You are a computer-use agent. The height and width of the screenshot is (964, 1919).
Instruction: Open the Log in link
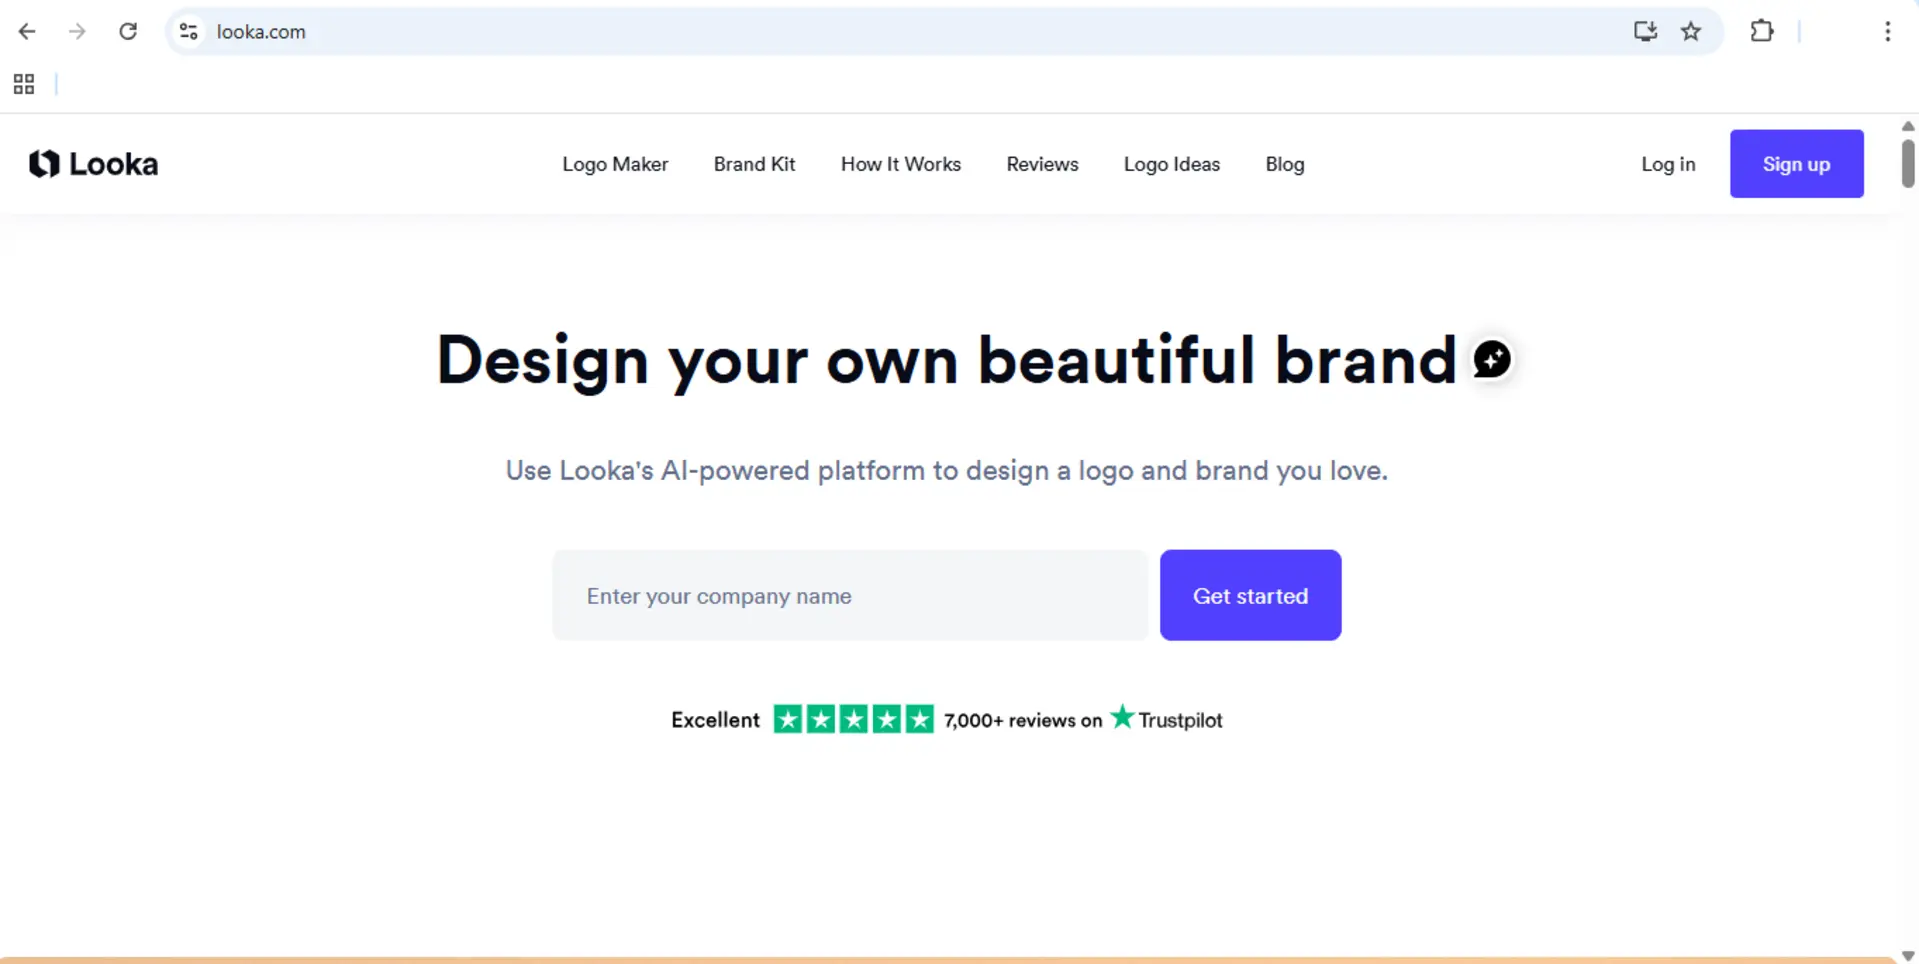[x=1668, y=163]
